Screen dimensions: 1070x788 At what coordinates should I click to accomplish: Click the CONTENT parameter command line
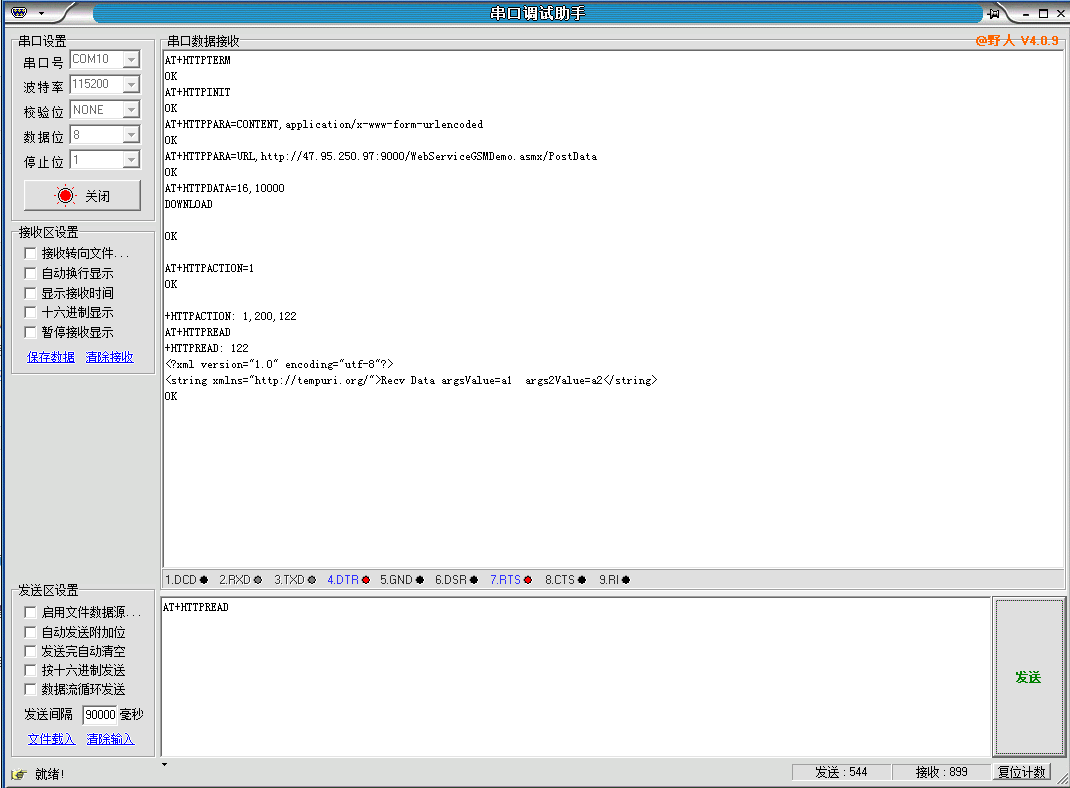click(324, 124)
